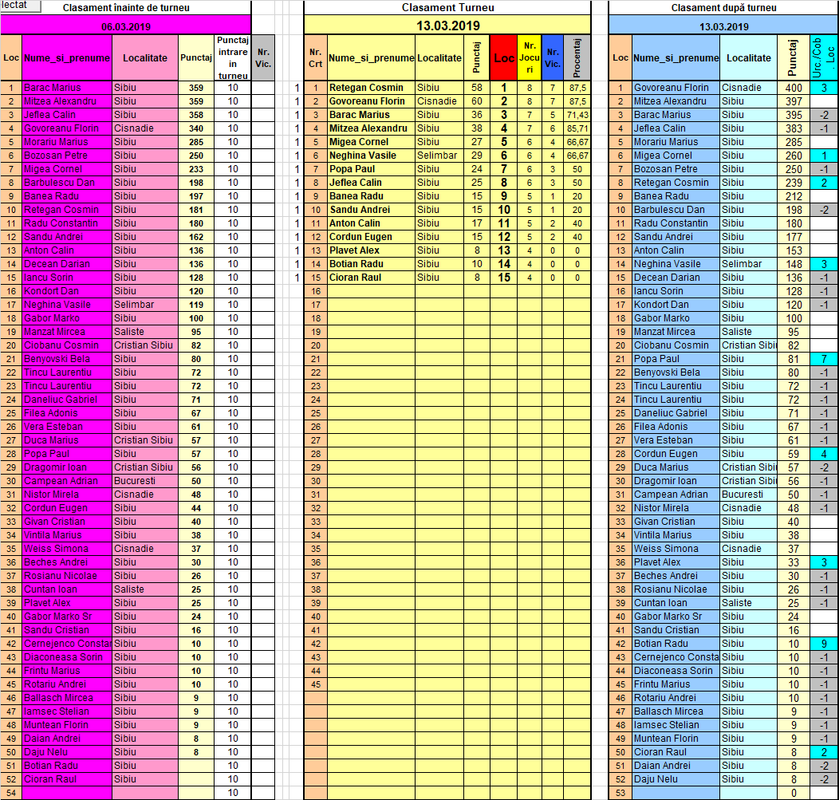Select Mitzea Alexandru in the yellow tournament table
Viewport: 839px width, 800px height.
point(371,128)
